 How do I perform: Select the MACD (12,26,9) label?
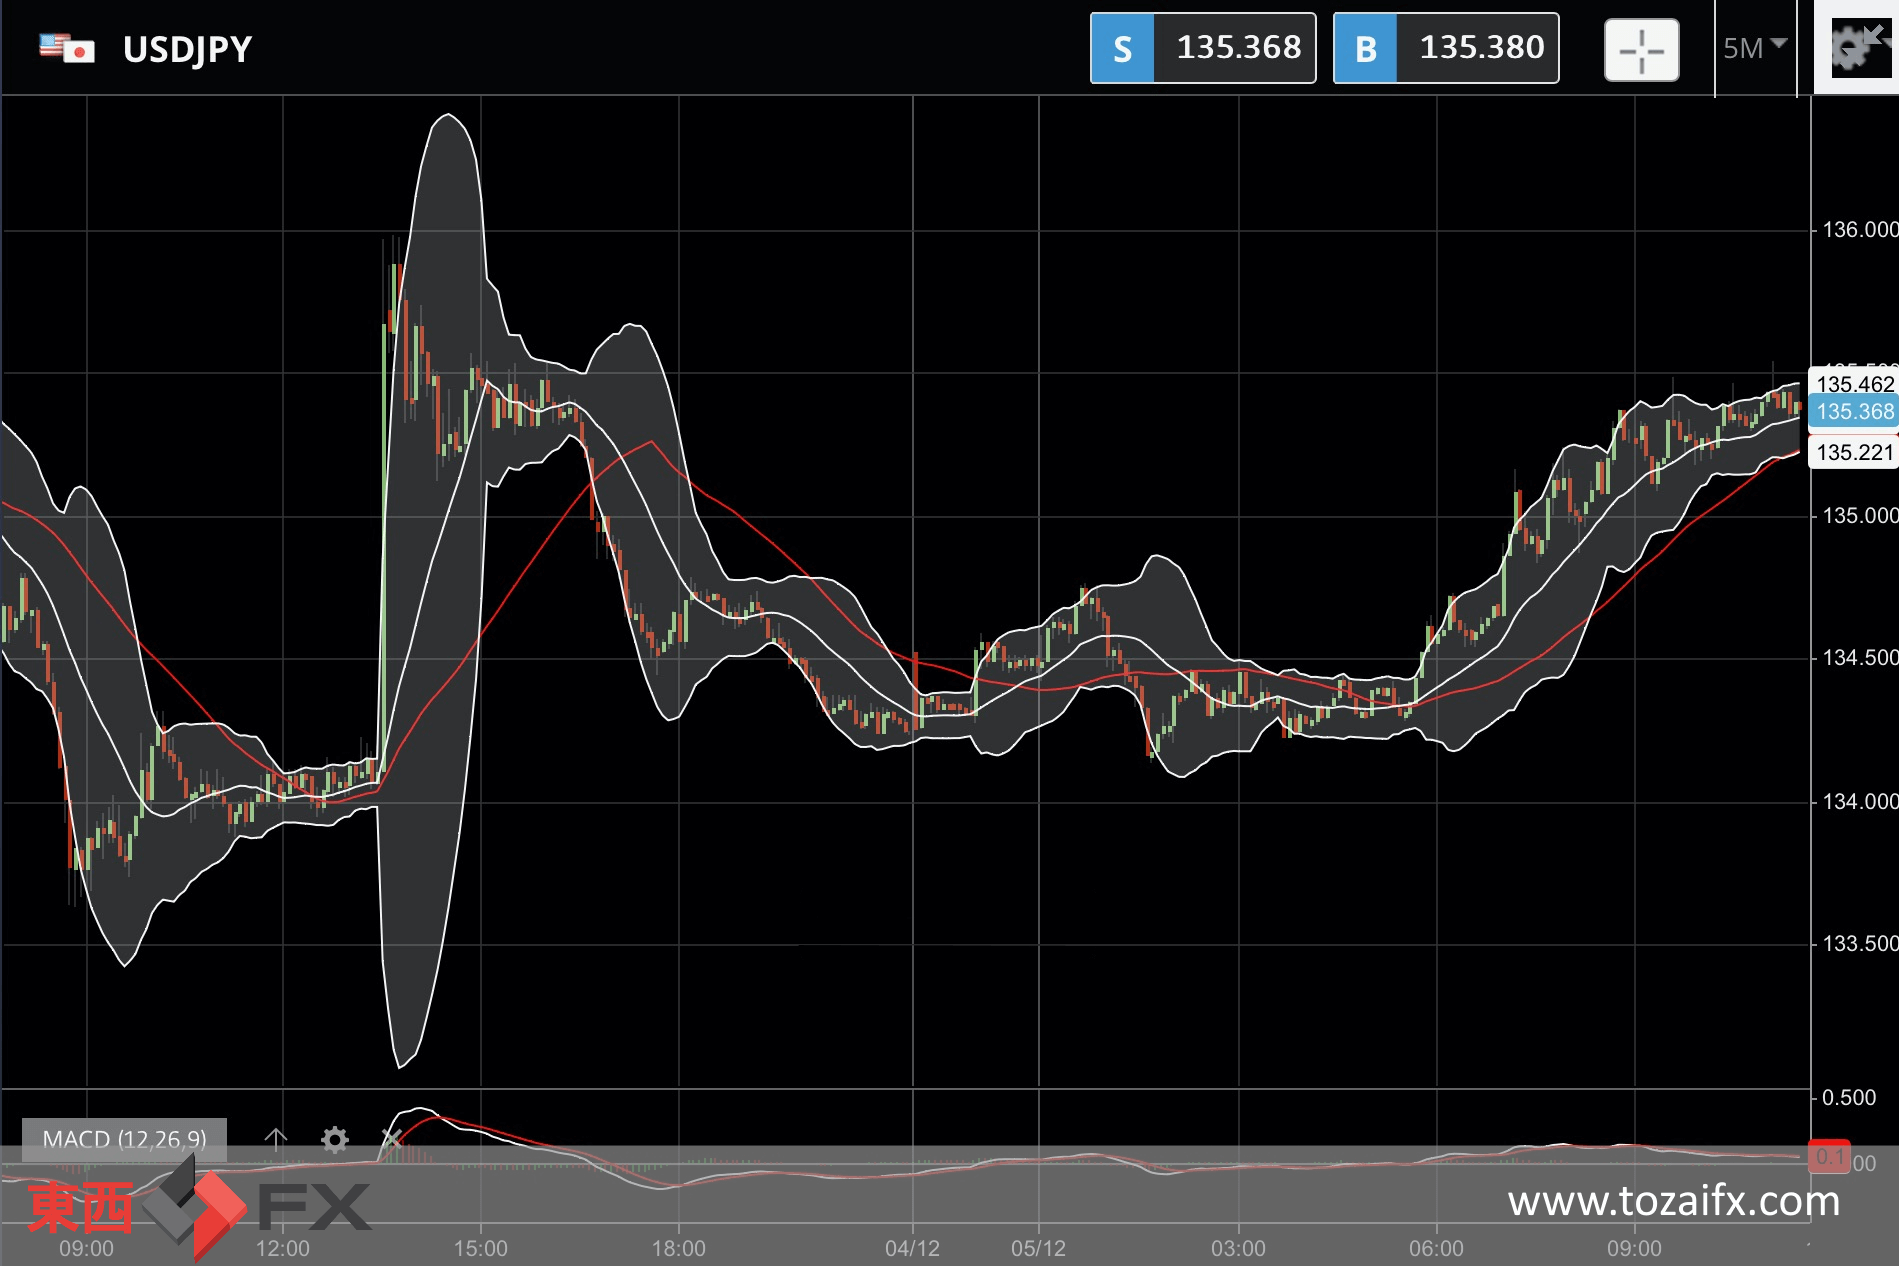coord(124,1139)
